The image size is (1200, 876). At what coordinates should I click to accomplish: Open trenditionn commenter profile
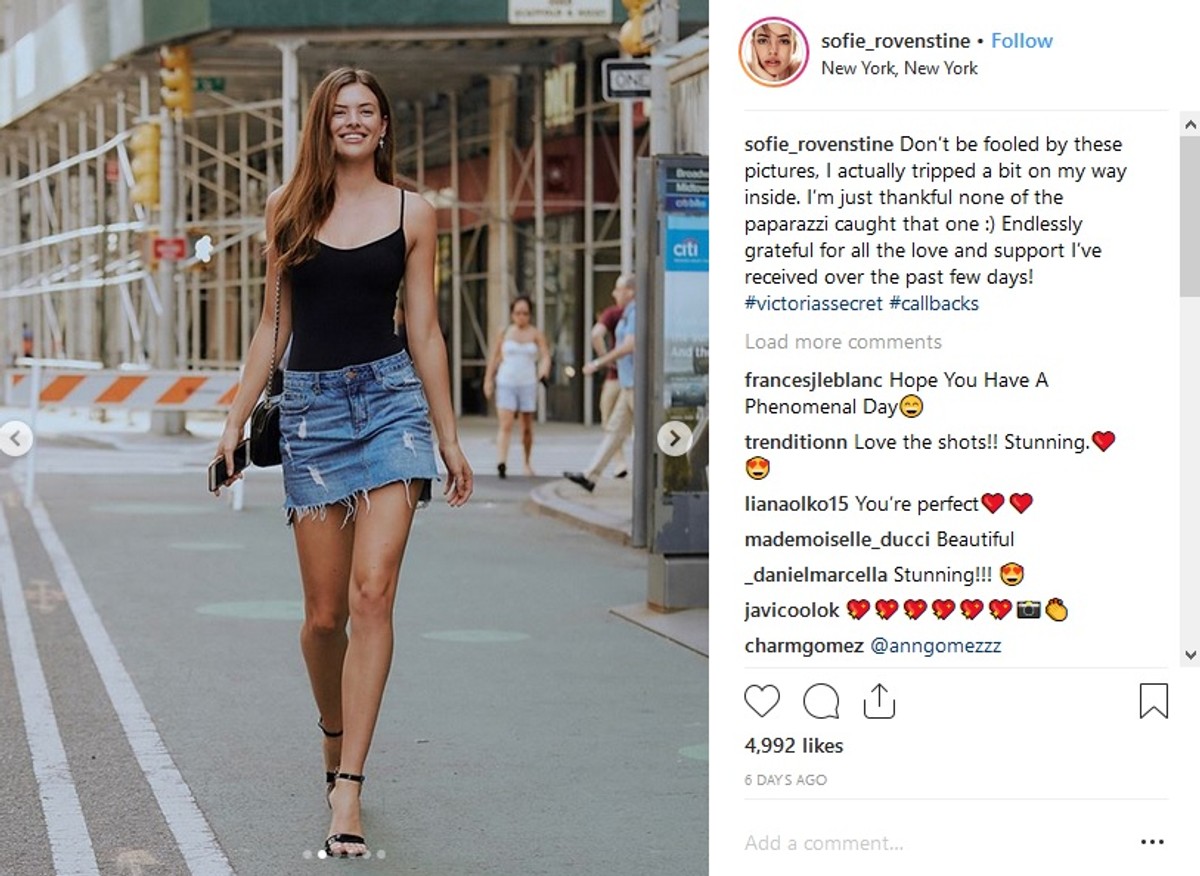(x=797, y=442)
